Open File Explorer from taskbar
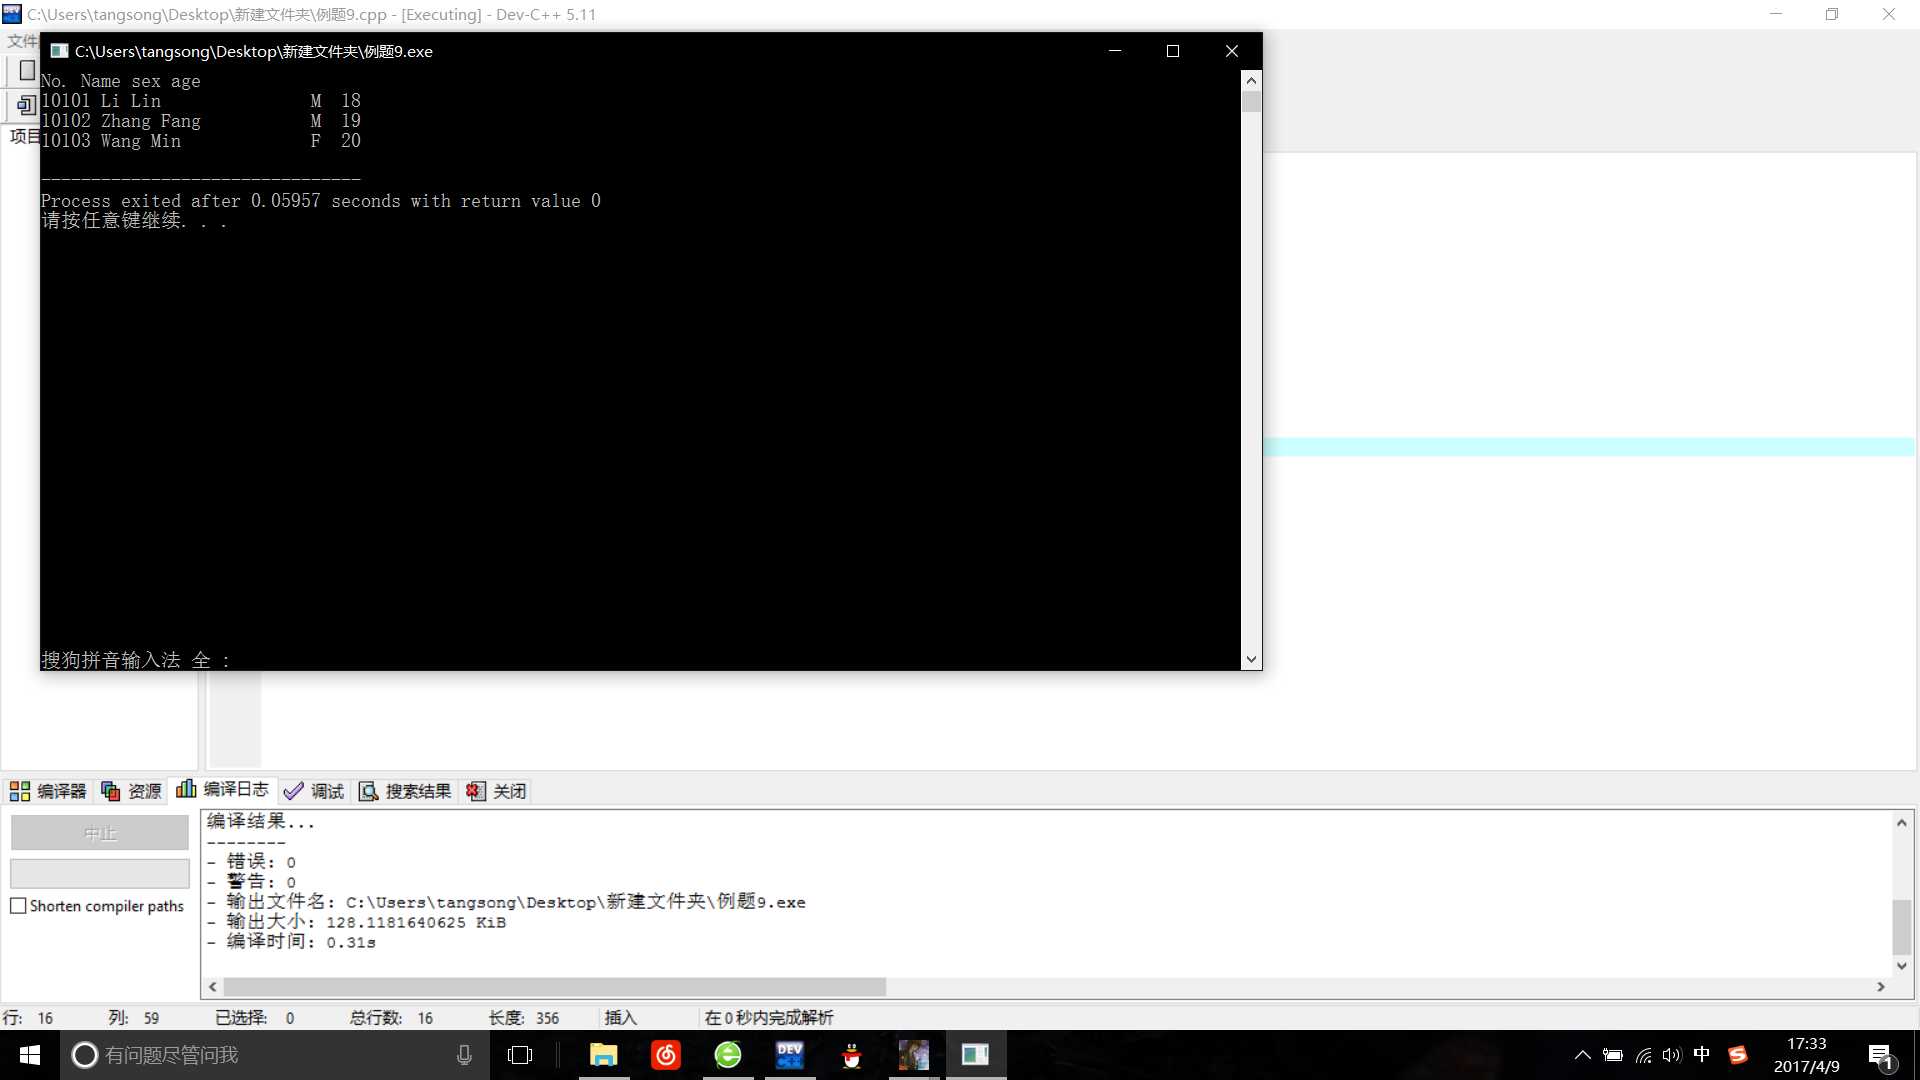The height and width of the screenshot is (1080, 1920). point(603,1055)
